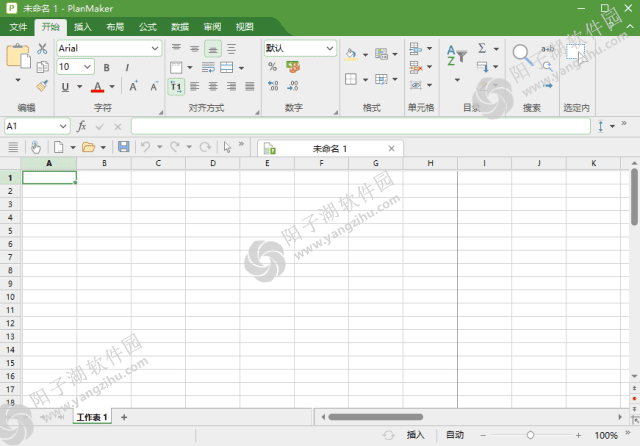Apply percent number format
Viewport: 640px width, 446px height.
pos(273,67)
